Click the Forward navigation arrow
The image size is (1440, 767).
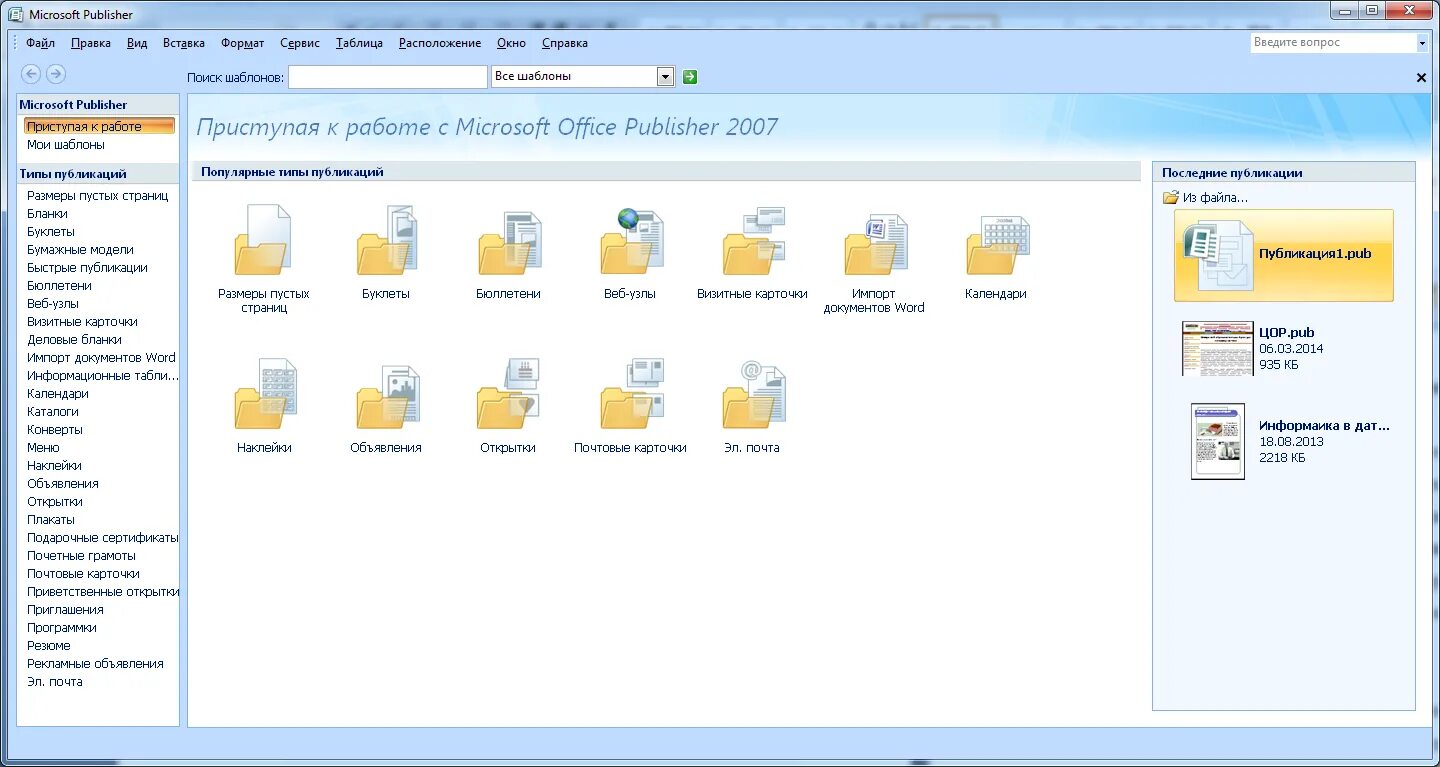56,73
